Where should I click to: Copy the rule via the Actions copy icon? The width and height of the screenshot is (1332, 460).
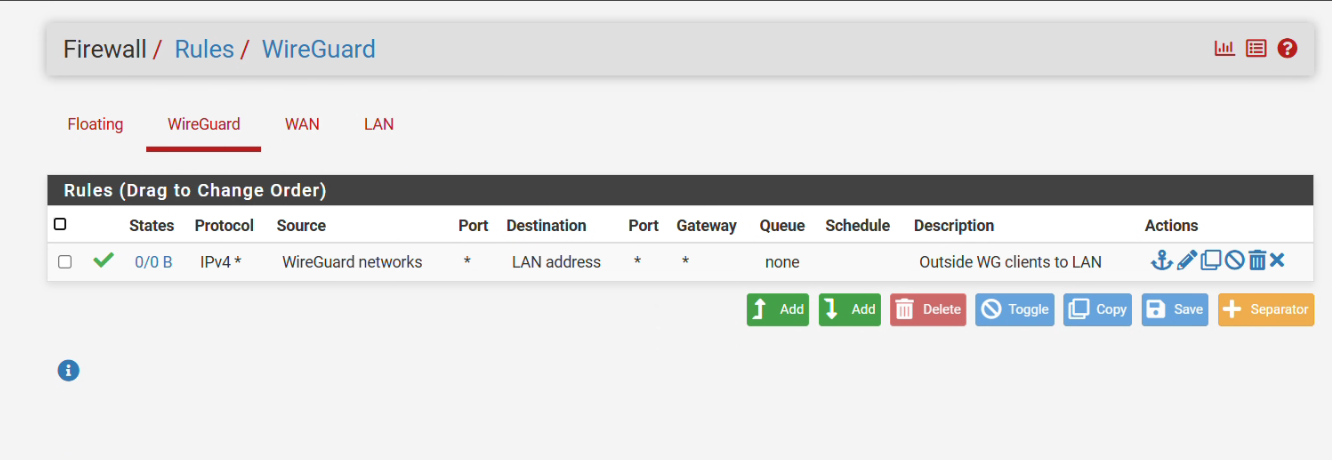[x=1211, y=261]
